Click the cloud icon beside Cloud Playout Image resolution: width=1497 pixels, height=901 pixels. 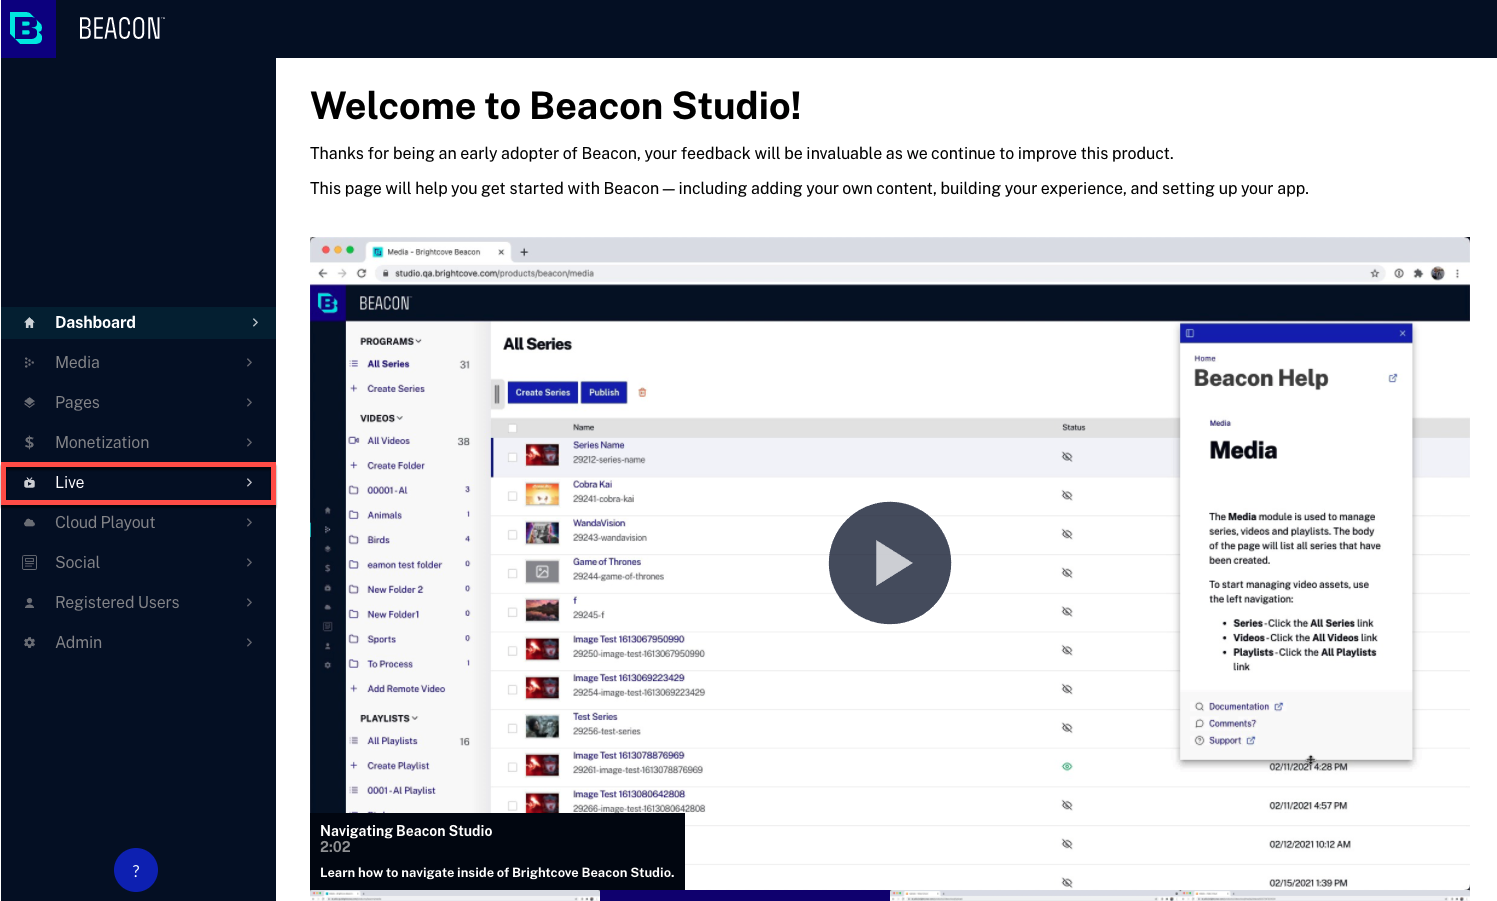click(29, 522)
